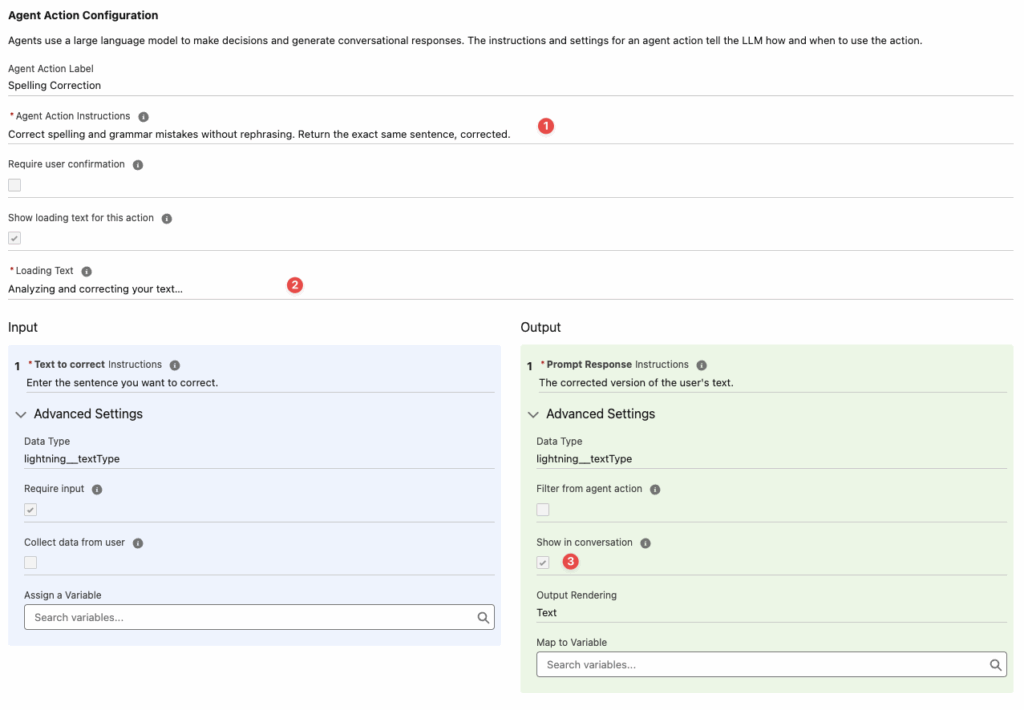Open info tooltip for Show in conversation
Image resolution: width=1024 pixels, height=710 pixels.
pyautogui.click(x=645, y=543)
